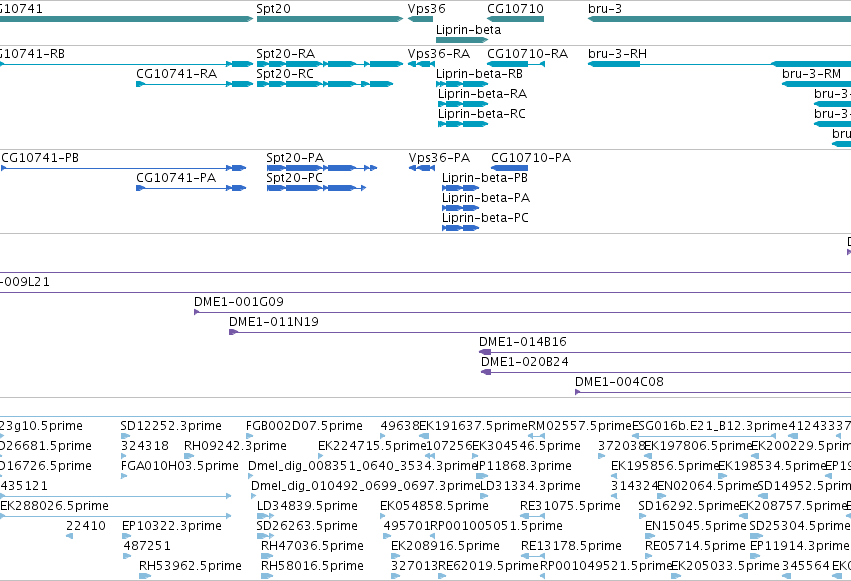Image resolution: width=851 pixels, height=581 pixels.
Task: Click EST SD16292.5prime label
Action: pos(689,506)
